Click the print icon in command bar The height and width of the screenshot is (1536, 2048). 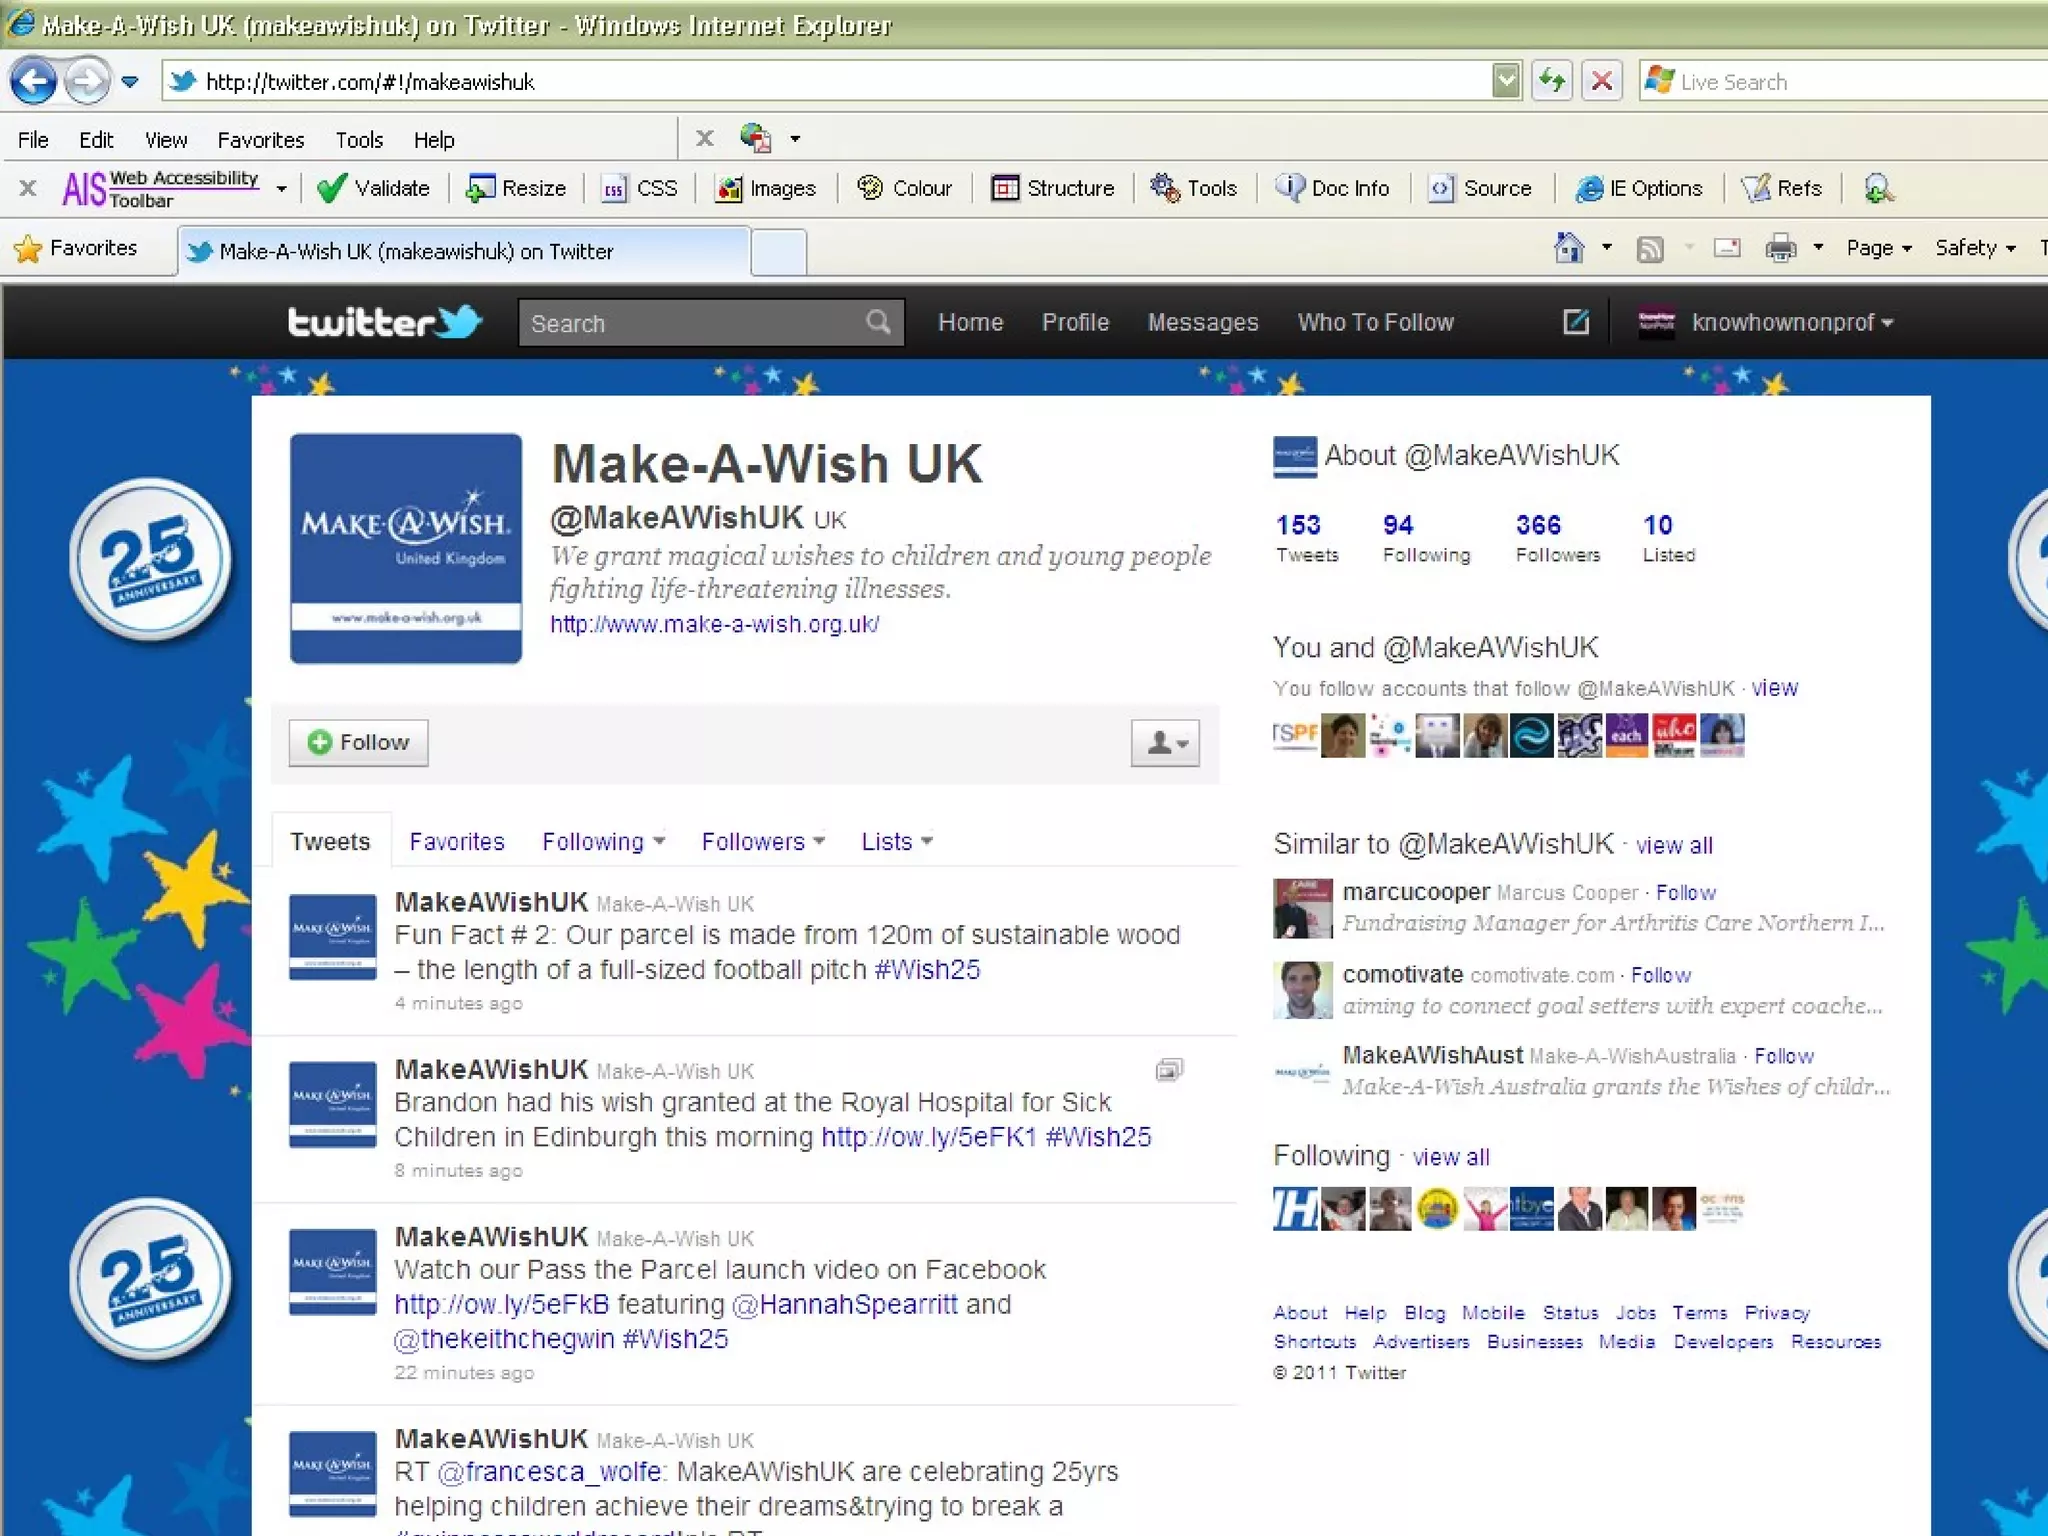pos(1780,248)
